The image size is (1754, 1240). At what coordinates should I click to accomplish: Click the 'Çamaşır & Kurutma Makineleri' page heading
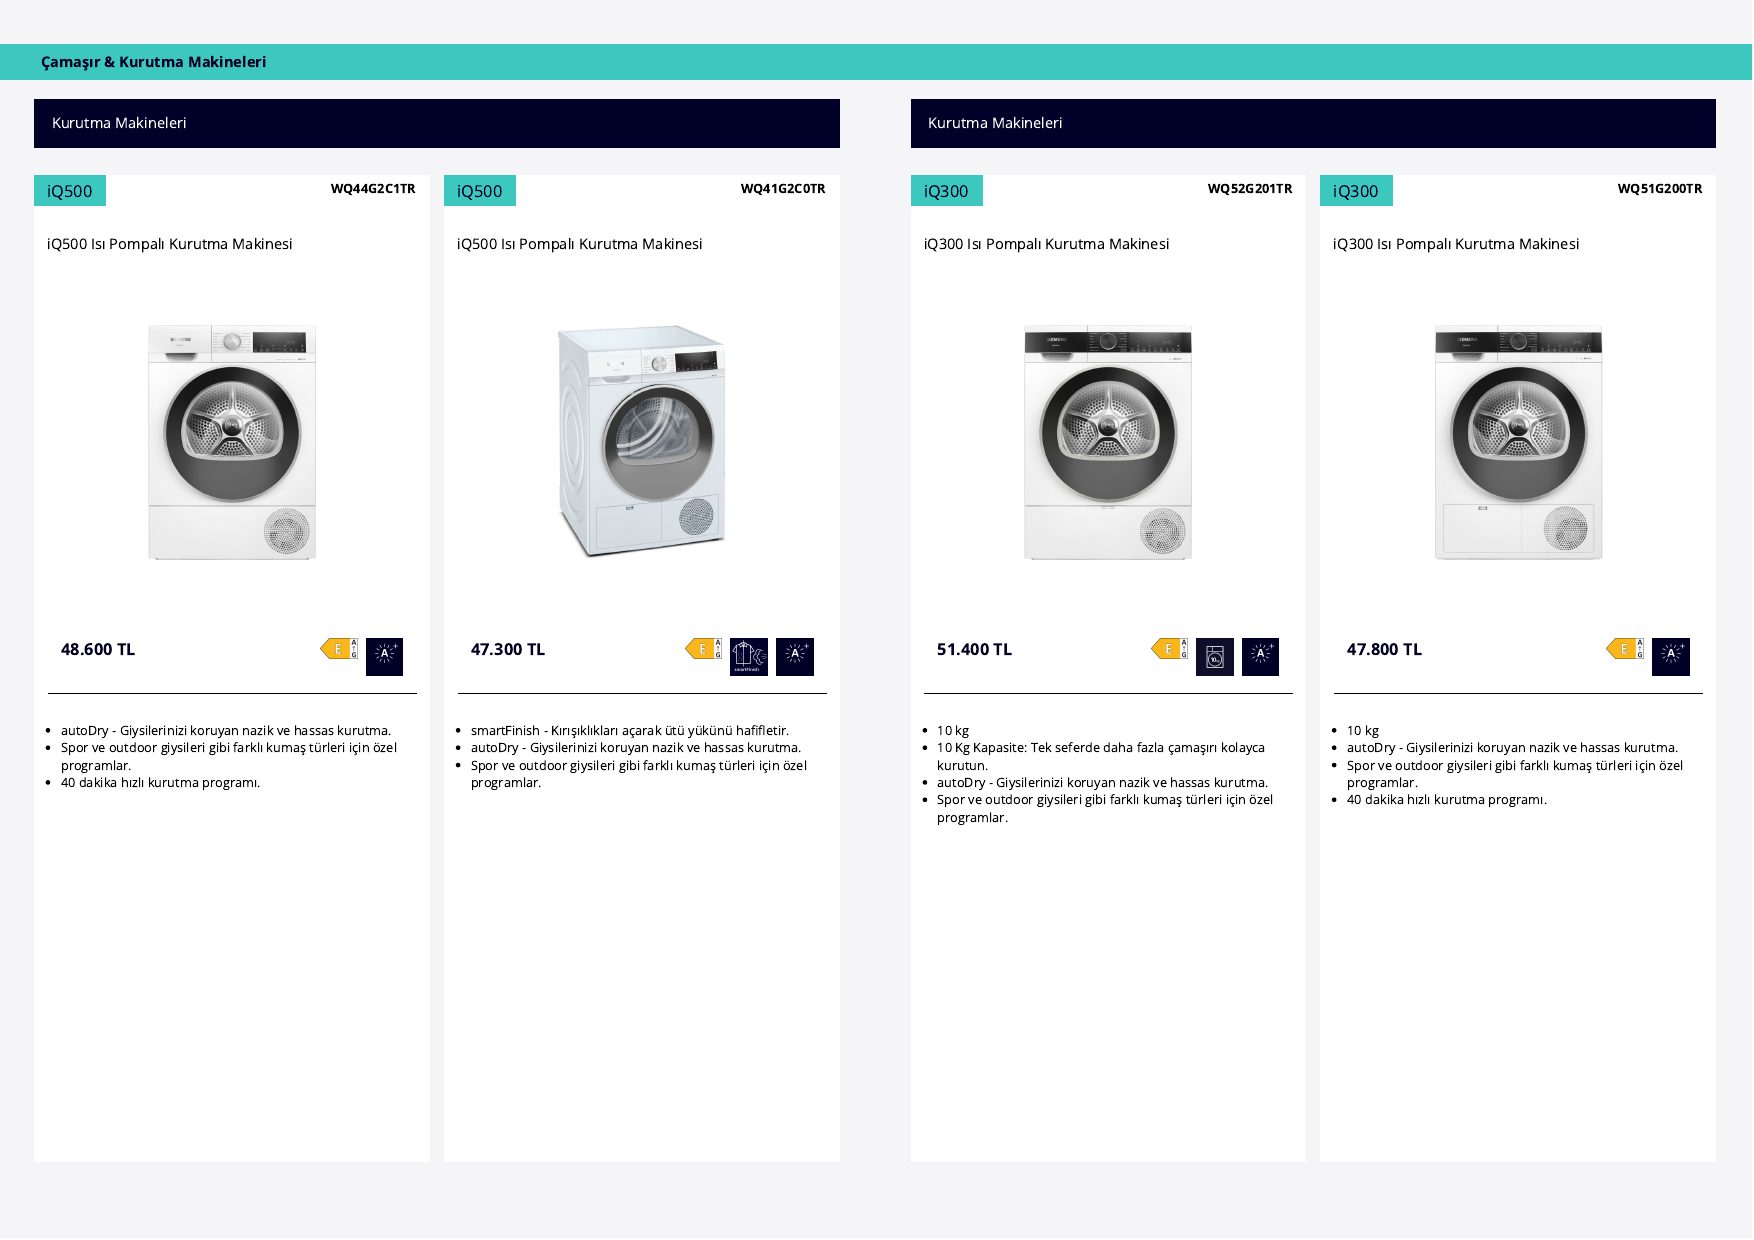pyautogui.click(x=154, y=62)
